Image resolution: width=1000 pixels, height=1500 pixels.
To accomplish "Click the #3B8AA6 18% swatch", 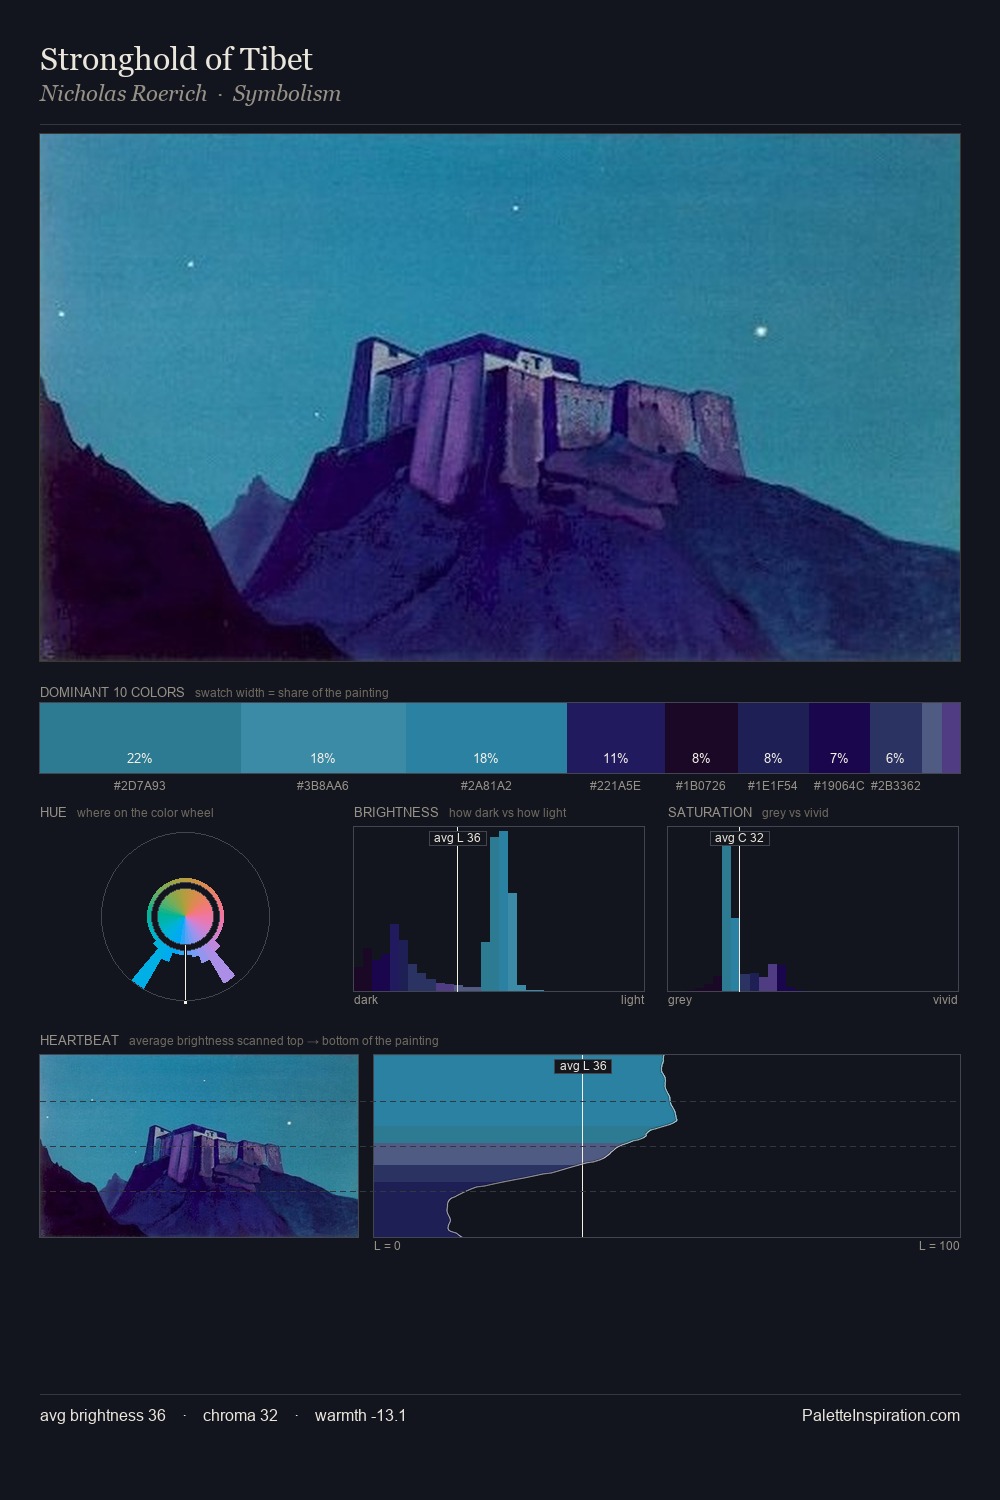I will click(x=323, y=738).
